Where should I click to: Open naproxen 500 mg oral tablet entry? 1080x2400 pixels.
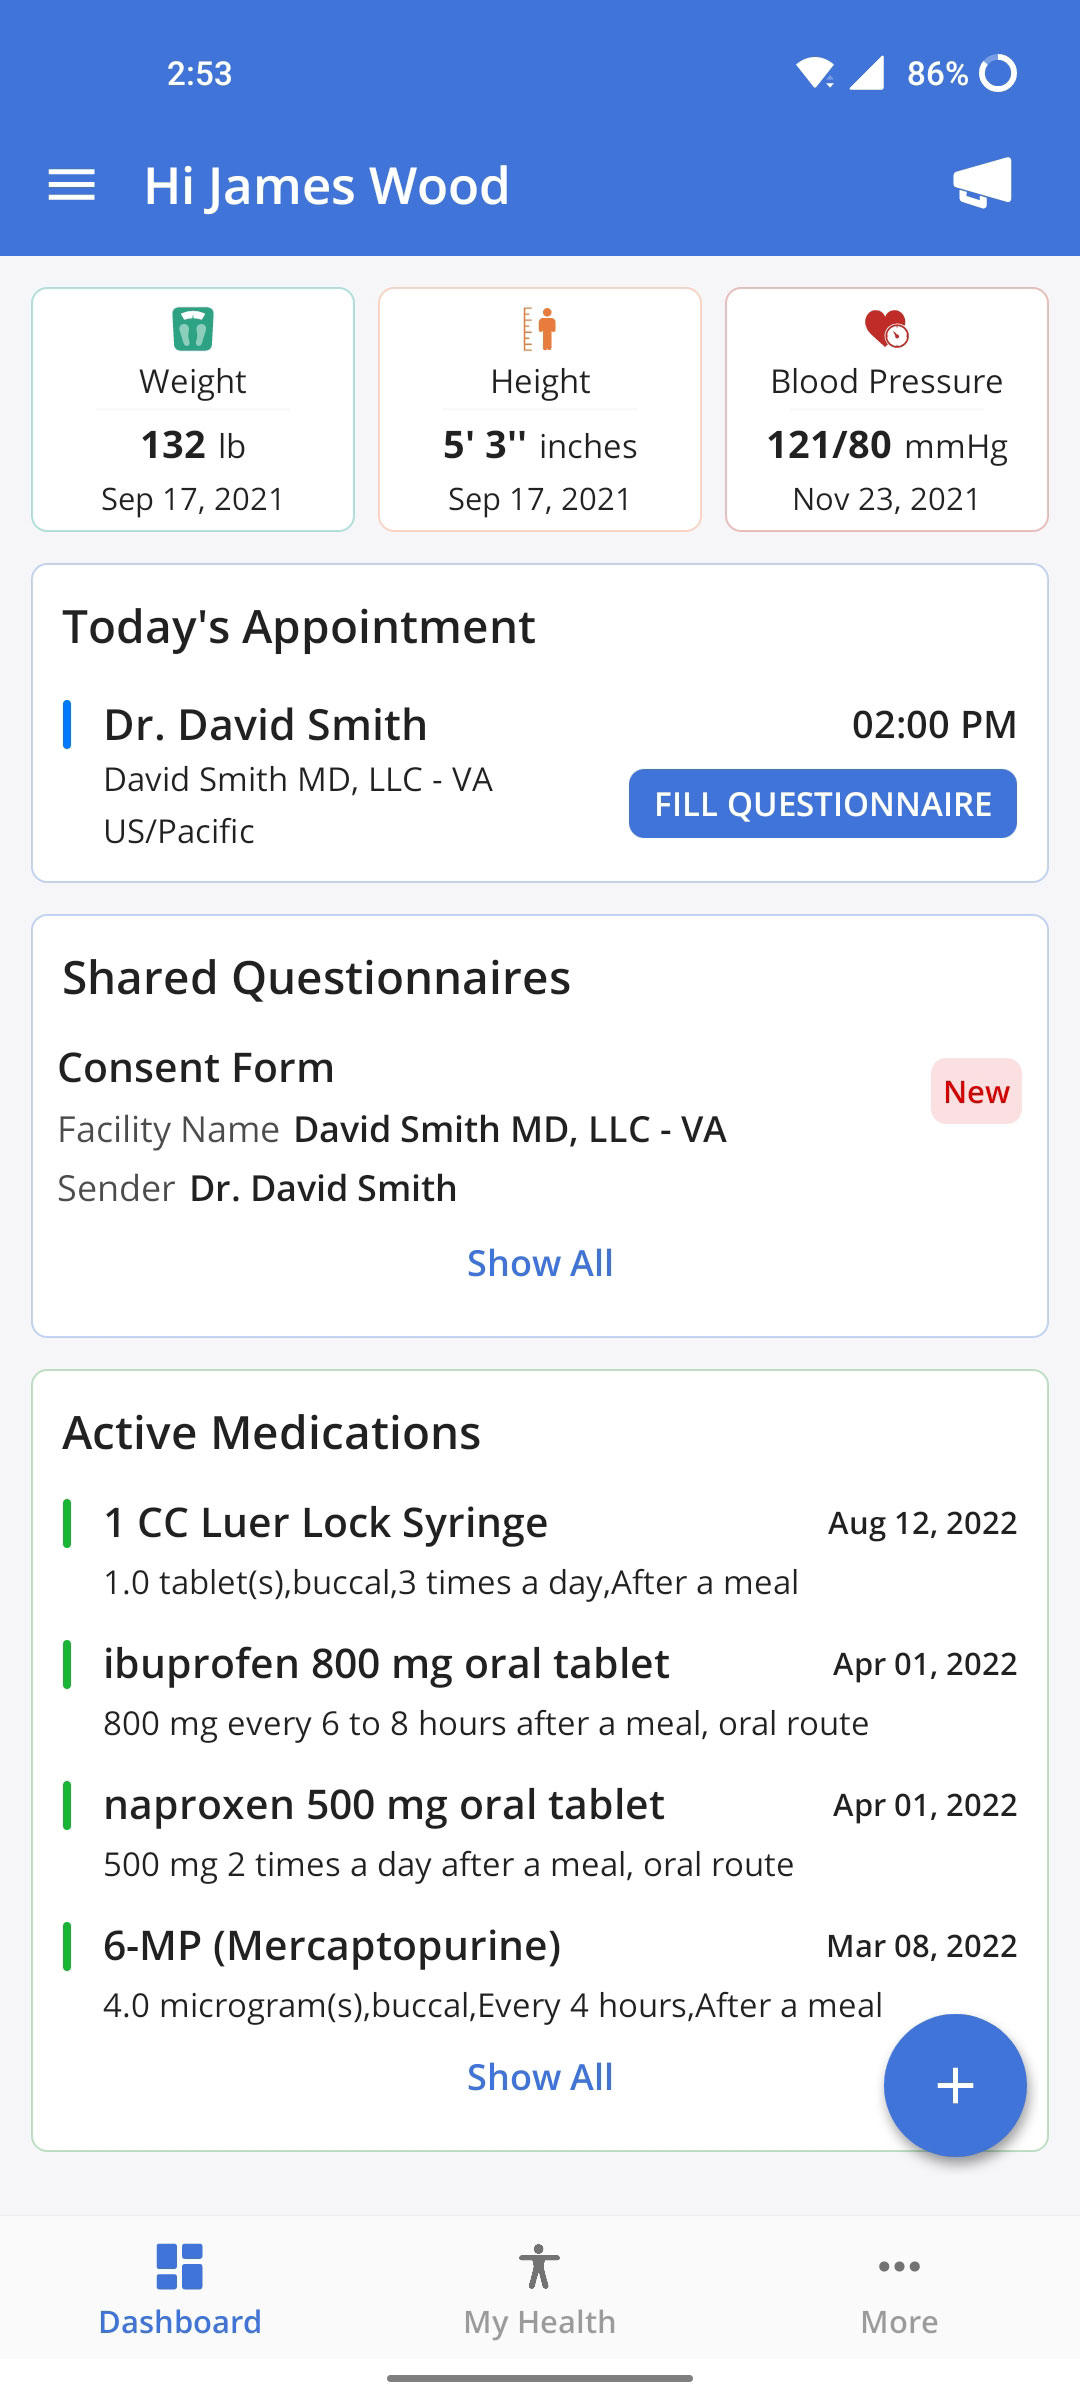point(384,1805)
